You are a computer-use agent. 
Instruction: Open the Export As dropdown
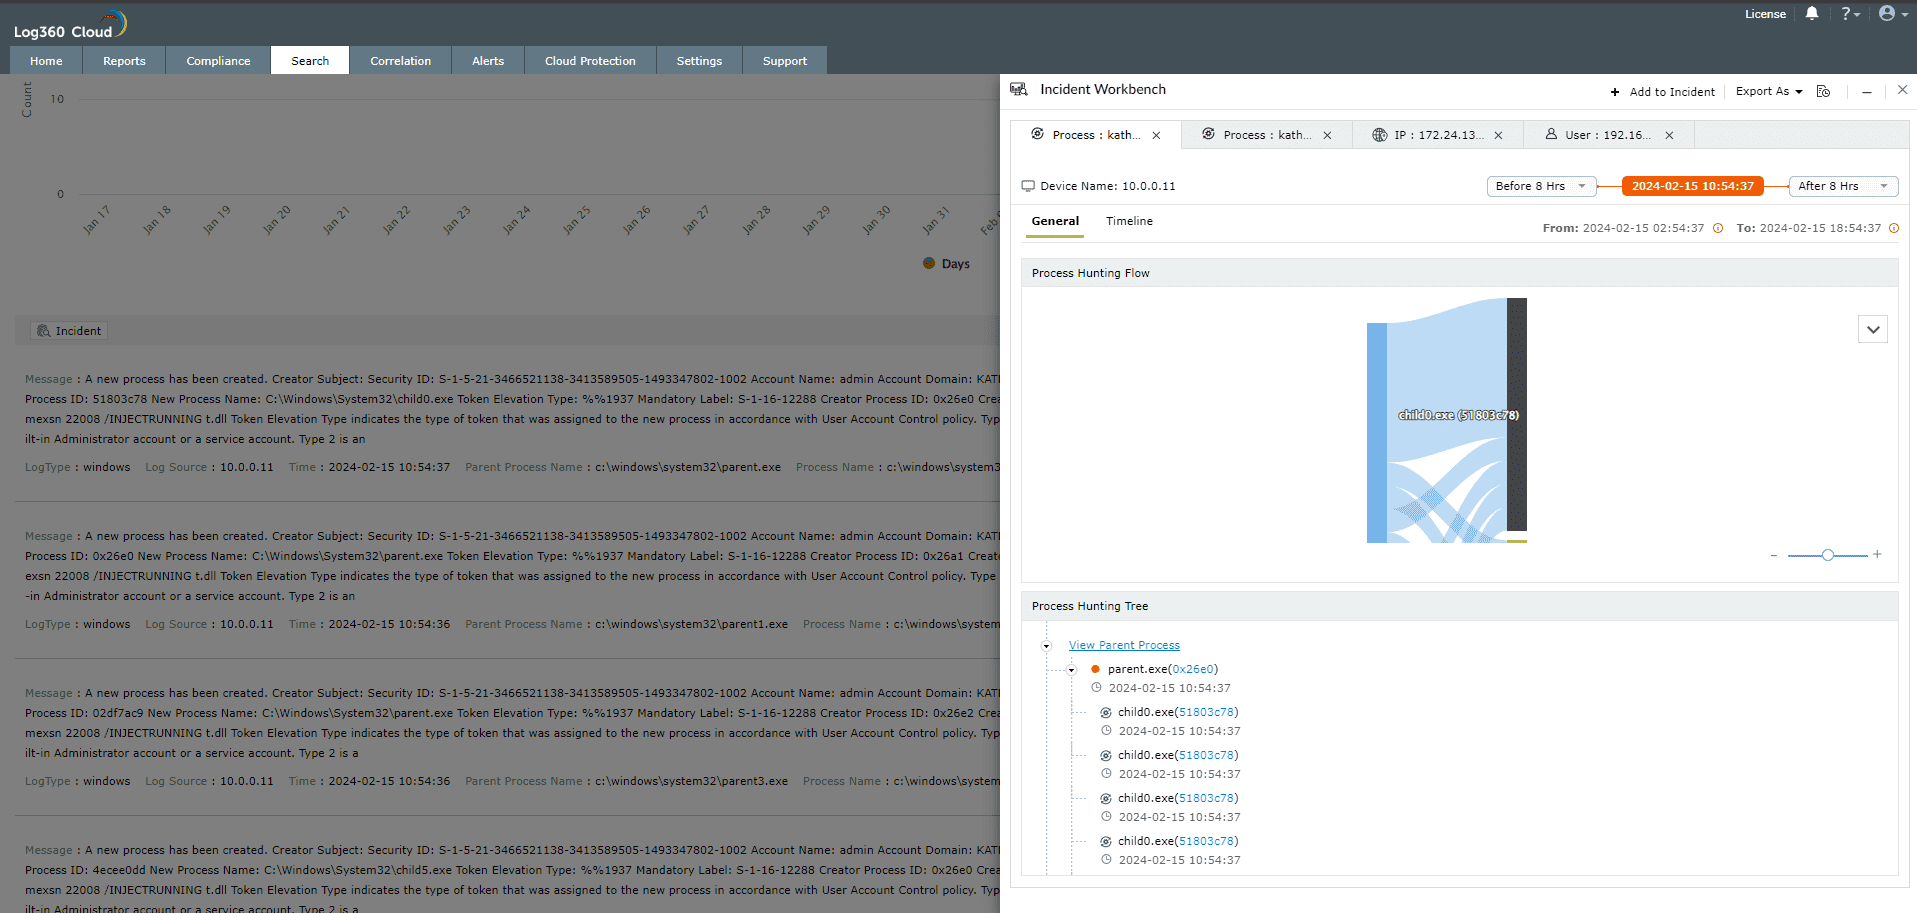coord(1769,91)
